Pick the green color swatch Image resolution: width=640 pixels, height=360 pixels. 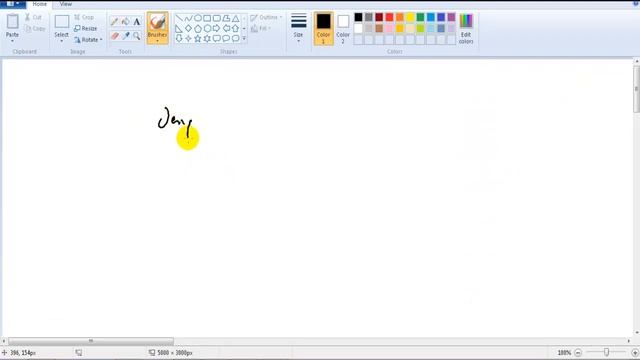[420, 17]
